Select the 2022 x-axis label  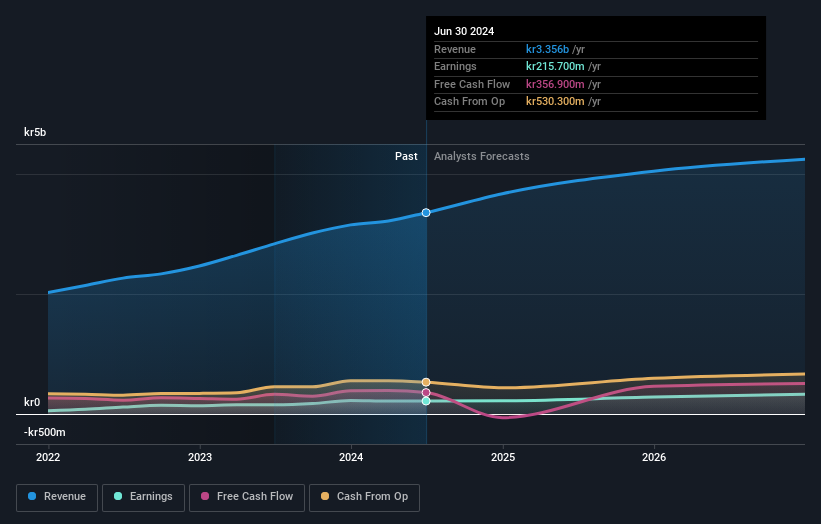(48, 457)
